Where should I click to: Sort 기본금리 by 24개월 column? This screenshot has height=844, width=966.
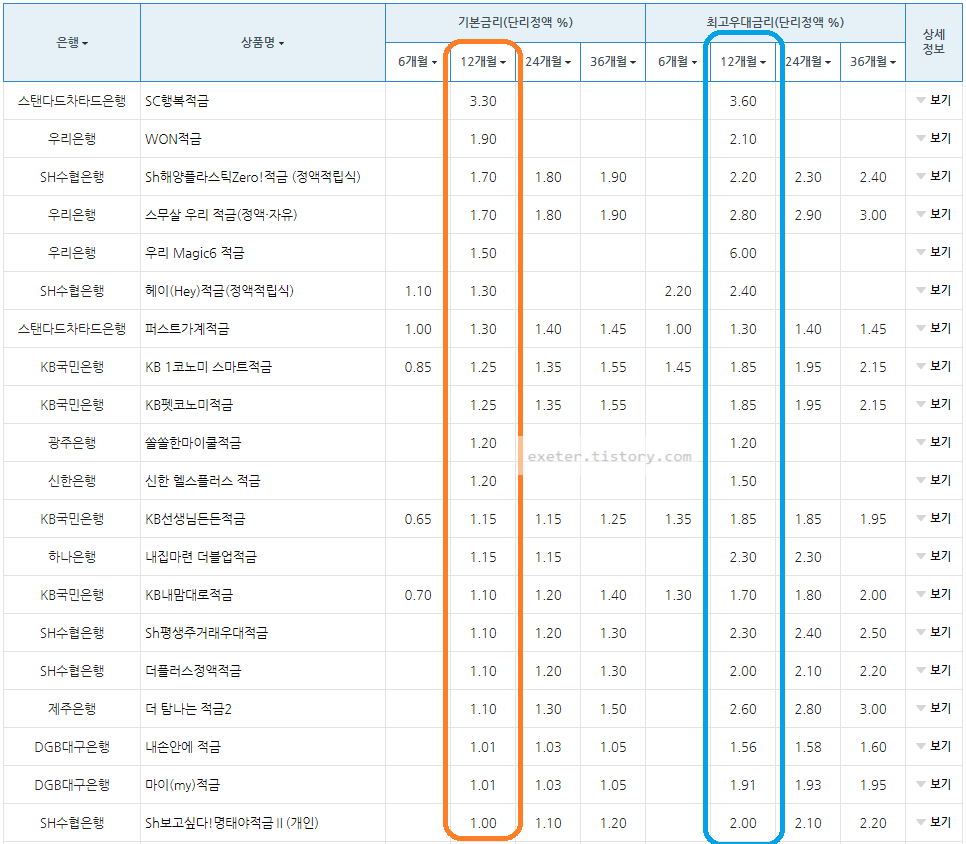pyautogui.click(x=548, y=62)
